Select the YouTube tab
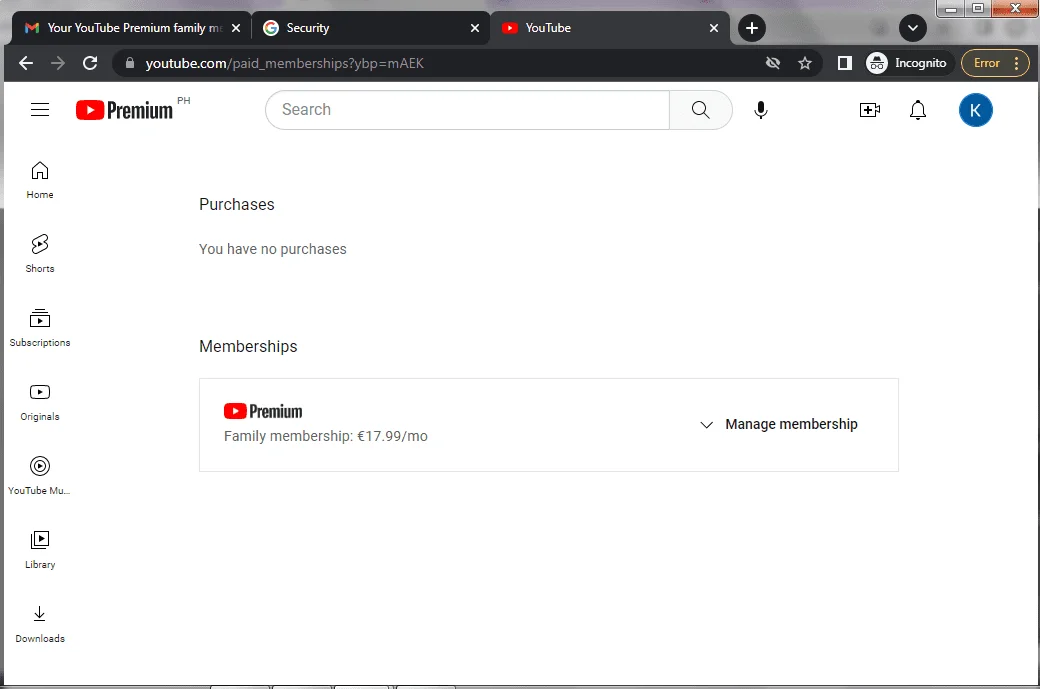The width and height of the screenshot is (1040, 689). click(609, 28)
